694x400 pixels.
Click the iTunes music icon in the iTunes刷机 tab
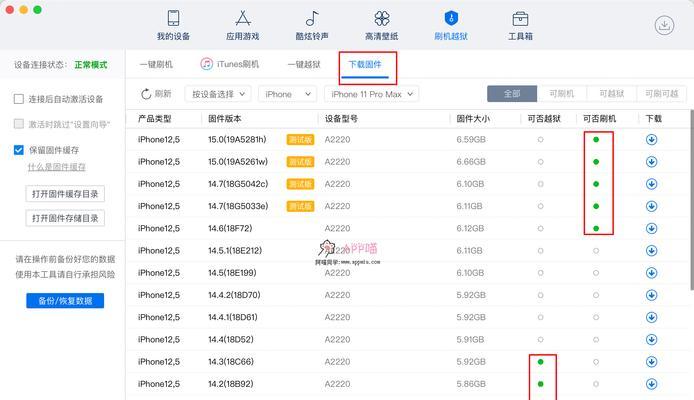pos(206,64)
